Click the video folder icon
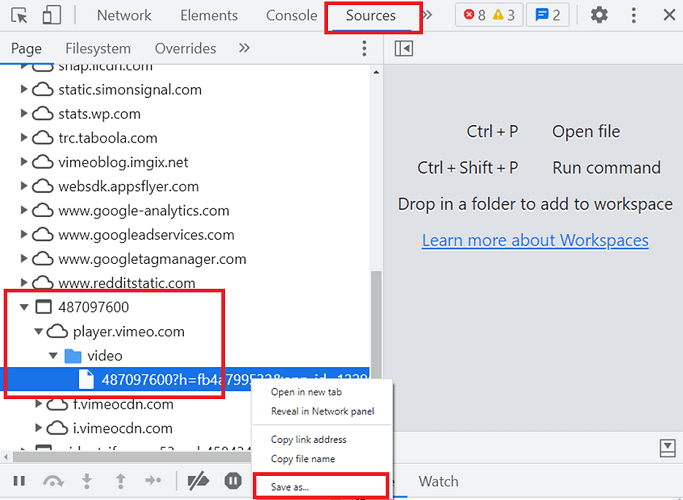The image size is (683, 500). (73, 355)
